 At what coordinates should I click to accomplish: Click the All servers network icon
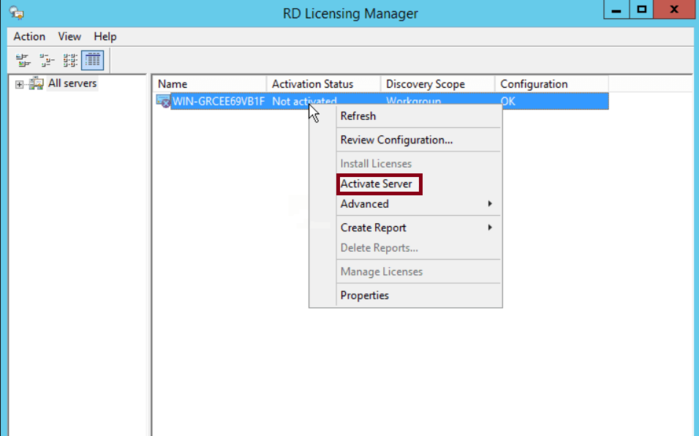36,84
